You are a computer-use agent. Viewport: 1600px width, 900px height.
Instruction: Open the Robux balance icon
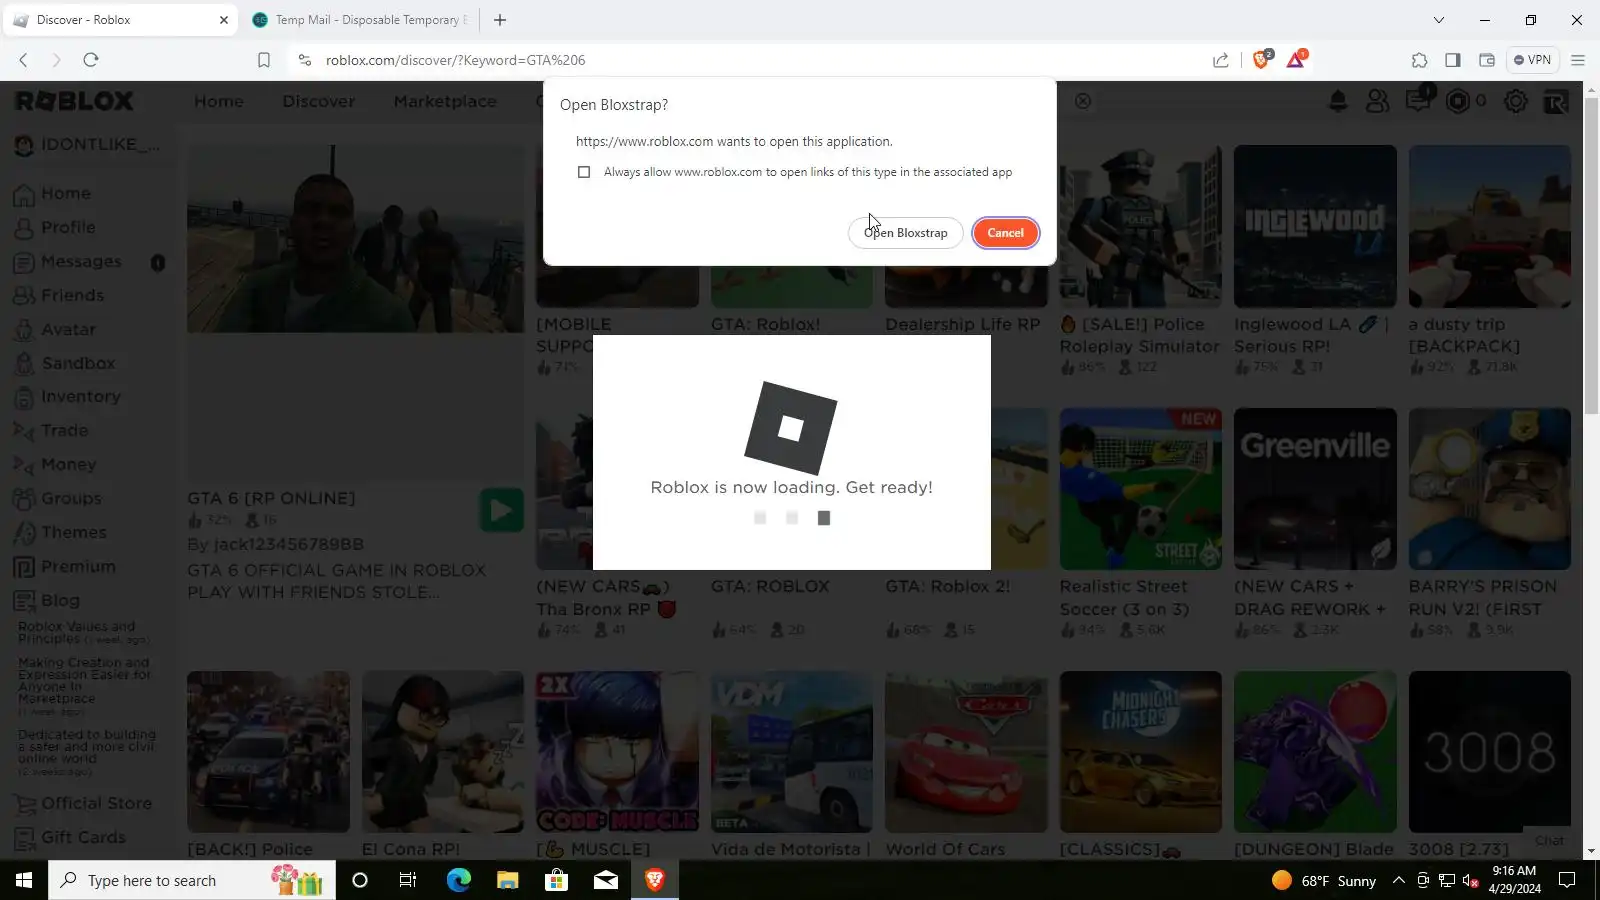coord(1458,101)
